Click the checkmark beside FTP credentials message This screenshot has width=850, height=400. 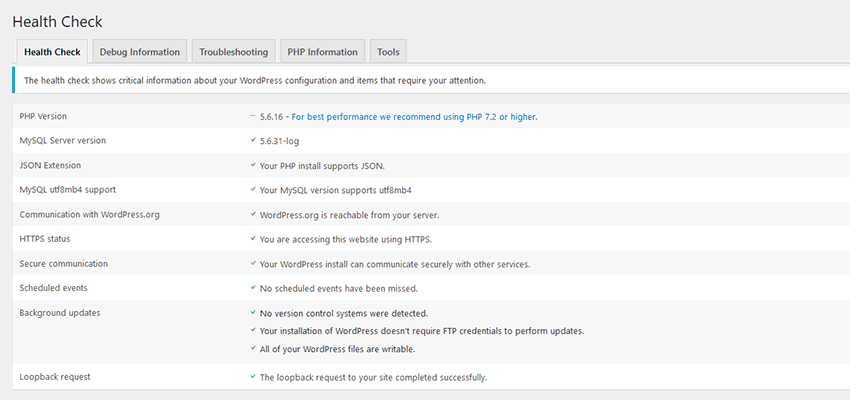(253, 330)
